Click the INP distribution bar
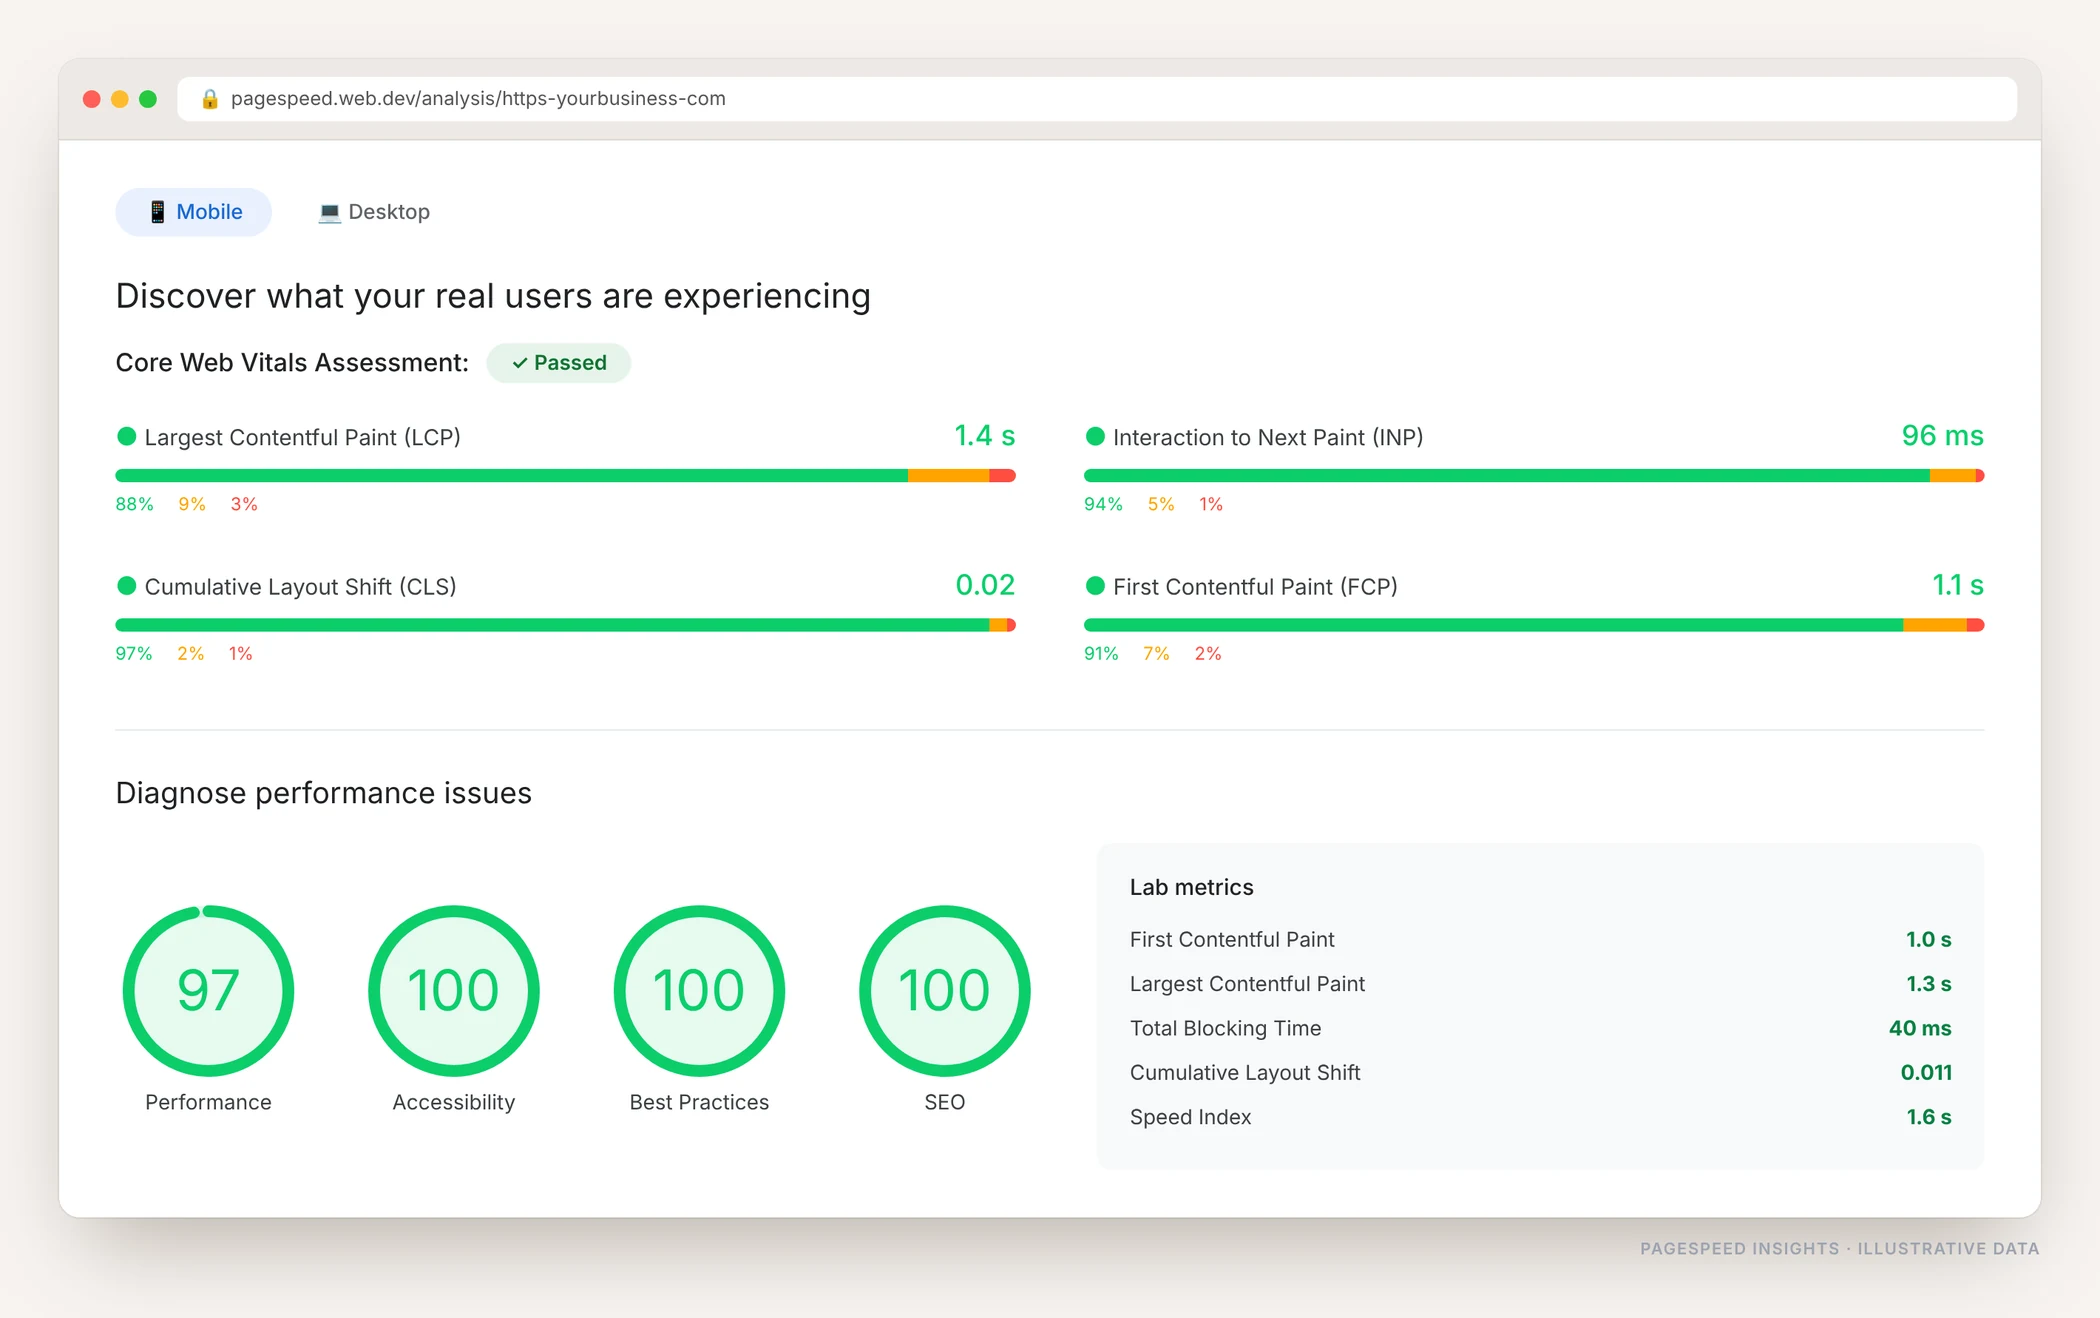The height and width of the screenshot is (1318, 2100). (1534, 476)
